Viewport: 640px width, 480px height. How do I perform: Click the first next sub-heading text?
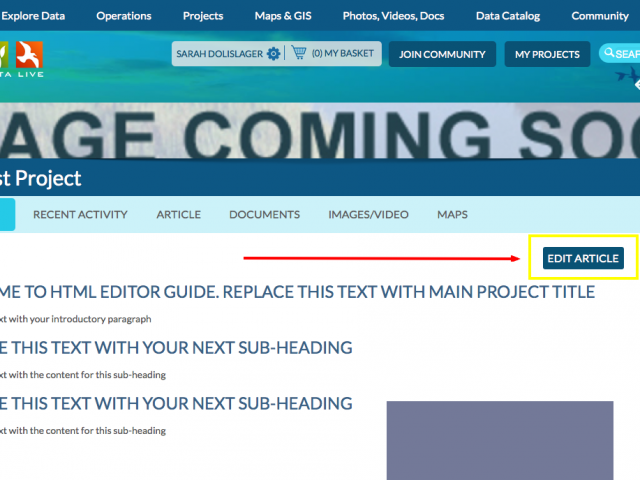176,348
